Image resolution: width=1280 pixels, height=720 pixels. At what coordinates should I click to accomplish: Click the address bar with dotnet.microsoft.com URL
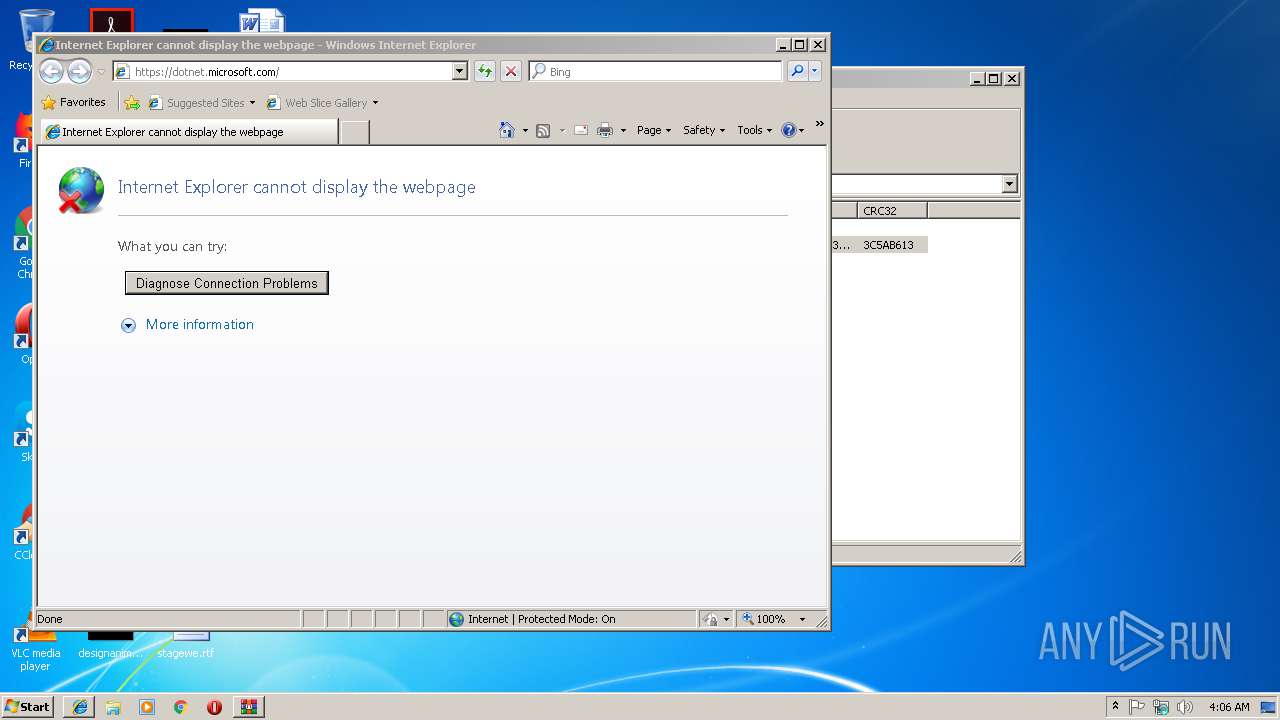(283, 71)
